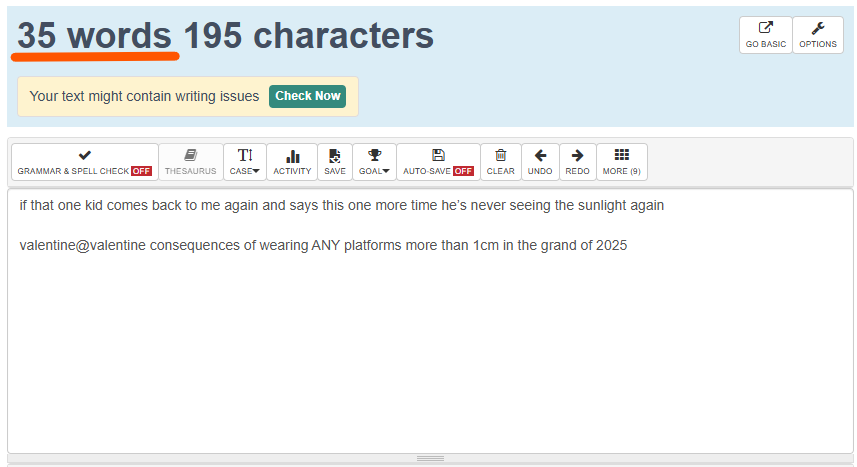Click the "195 characters" count heading
The image size is (857, 467).
[x=308, y=36]
